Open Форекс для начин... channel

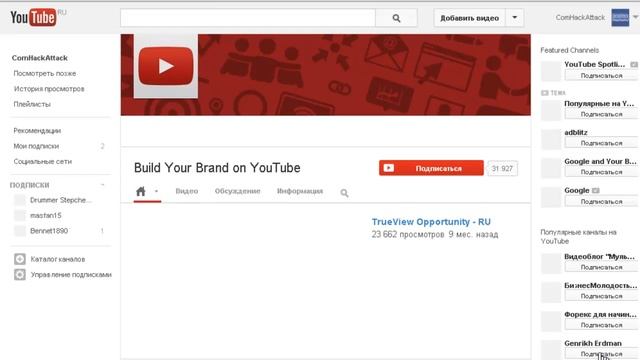600,315
